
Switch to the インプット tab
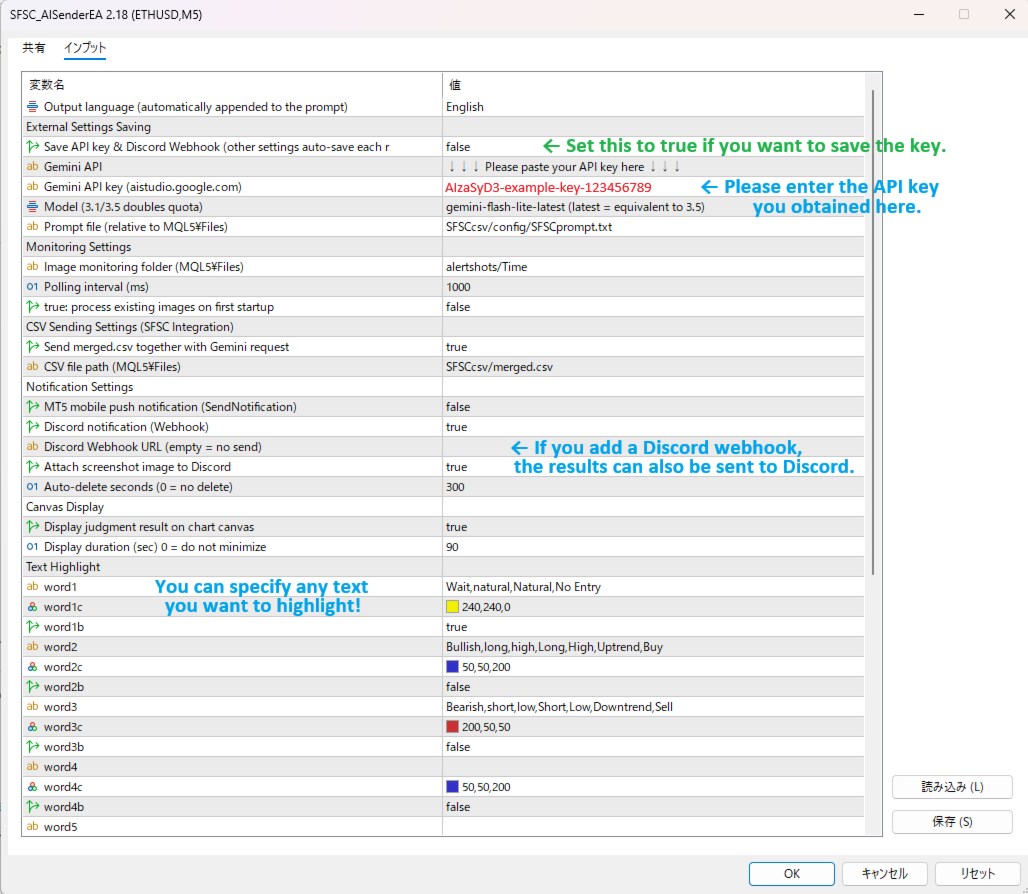pyautogui.click(x=85, y=48)
